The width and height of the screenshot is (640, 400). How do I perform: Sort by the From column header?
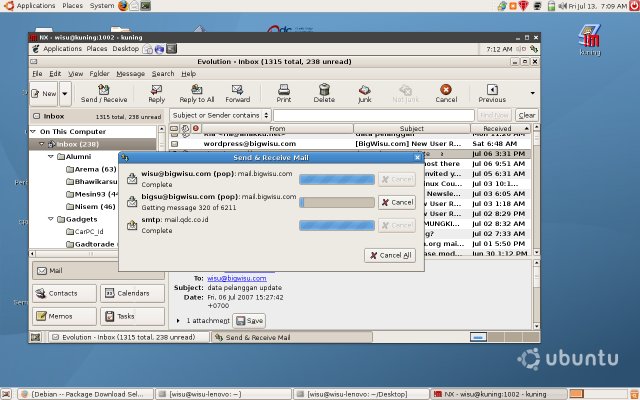pyautogui.click(x=277, y=129)
